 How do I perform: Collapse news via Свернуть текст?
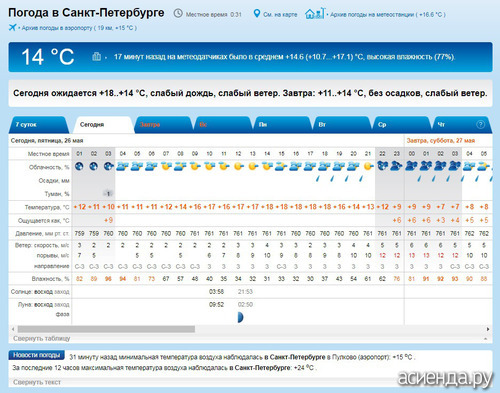pyautogui.click(x=37, y=382)
